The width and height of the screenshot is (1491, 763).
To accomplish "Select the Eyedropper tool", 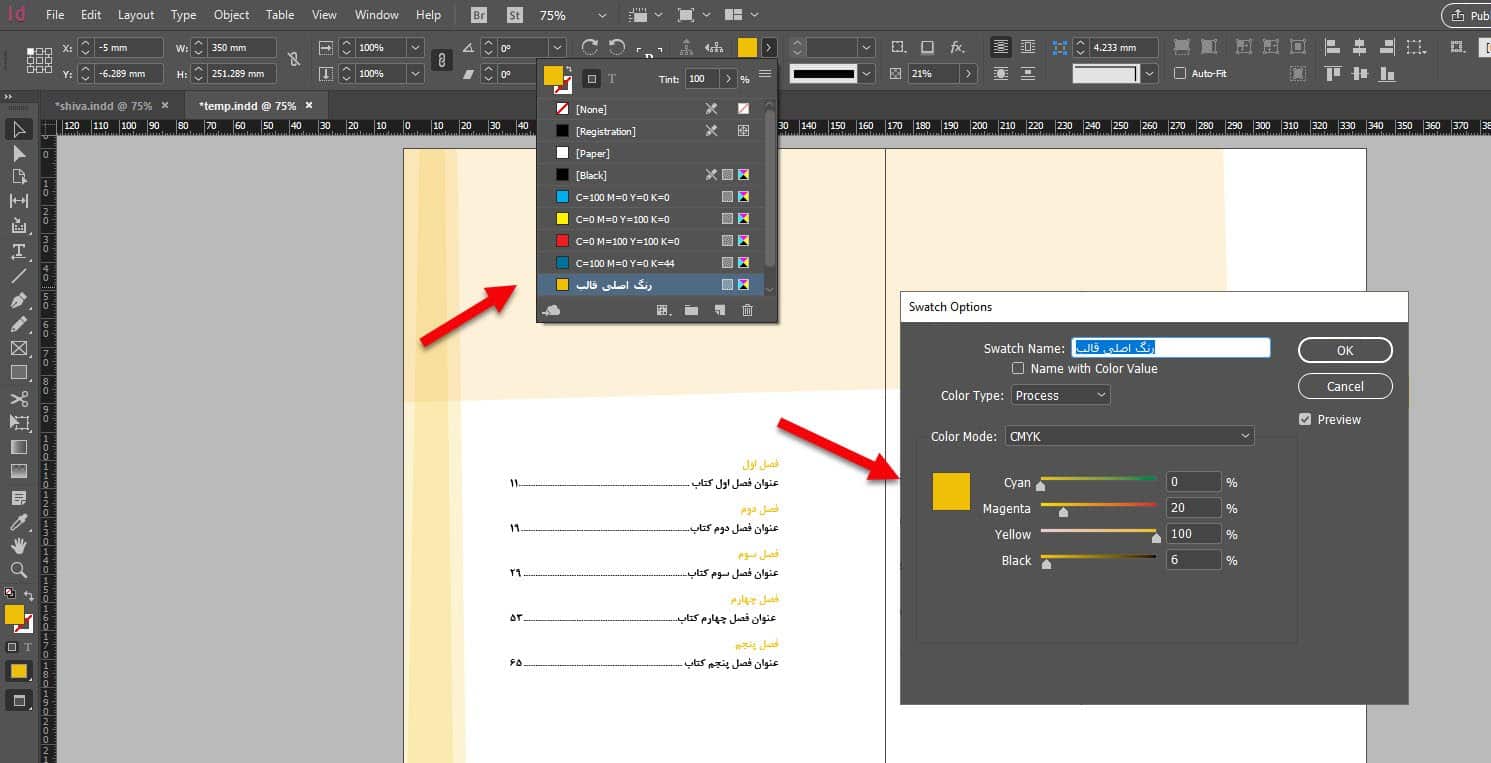I will (18, 521).
